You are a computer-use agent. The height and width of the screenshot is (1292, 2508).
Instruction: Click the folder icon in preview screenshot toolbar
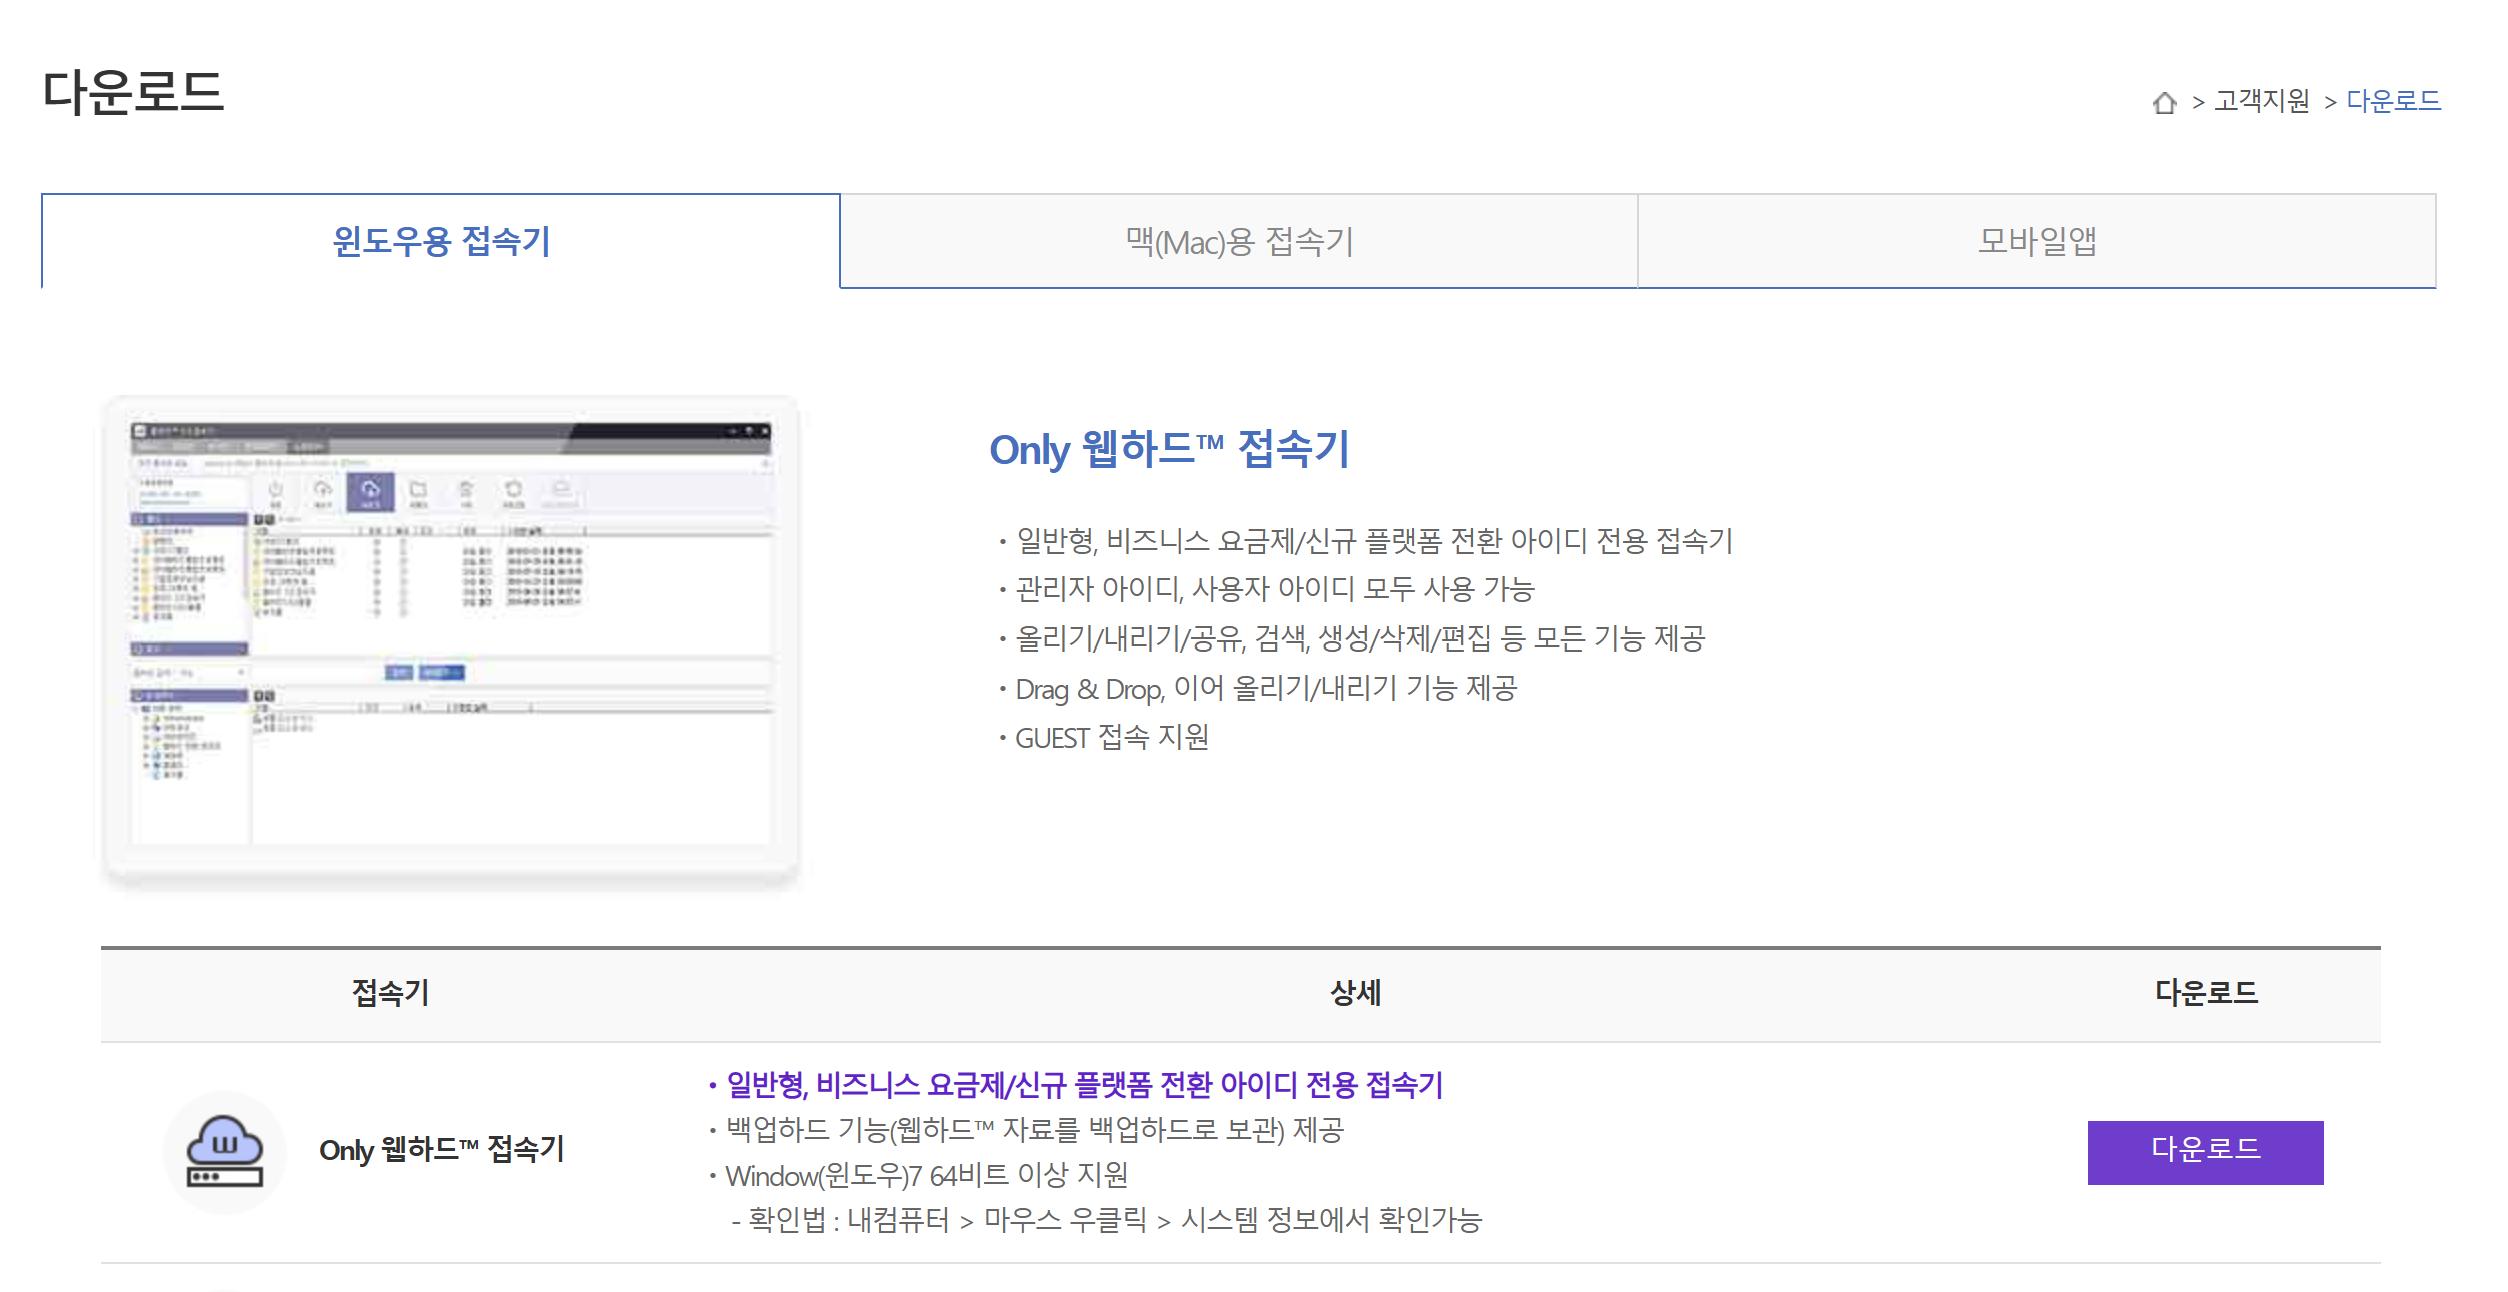(x=418, y=490)
